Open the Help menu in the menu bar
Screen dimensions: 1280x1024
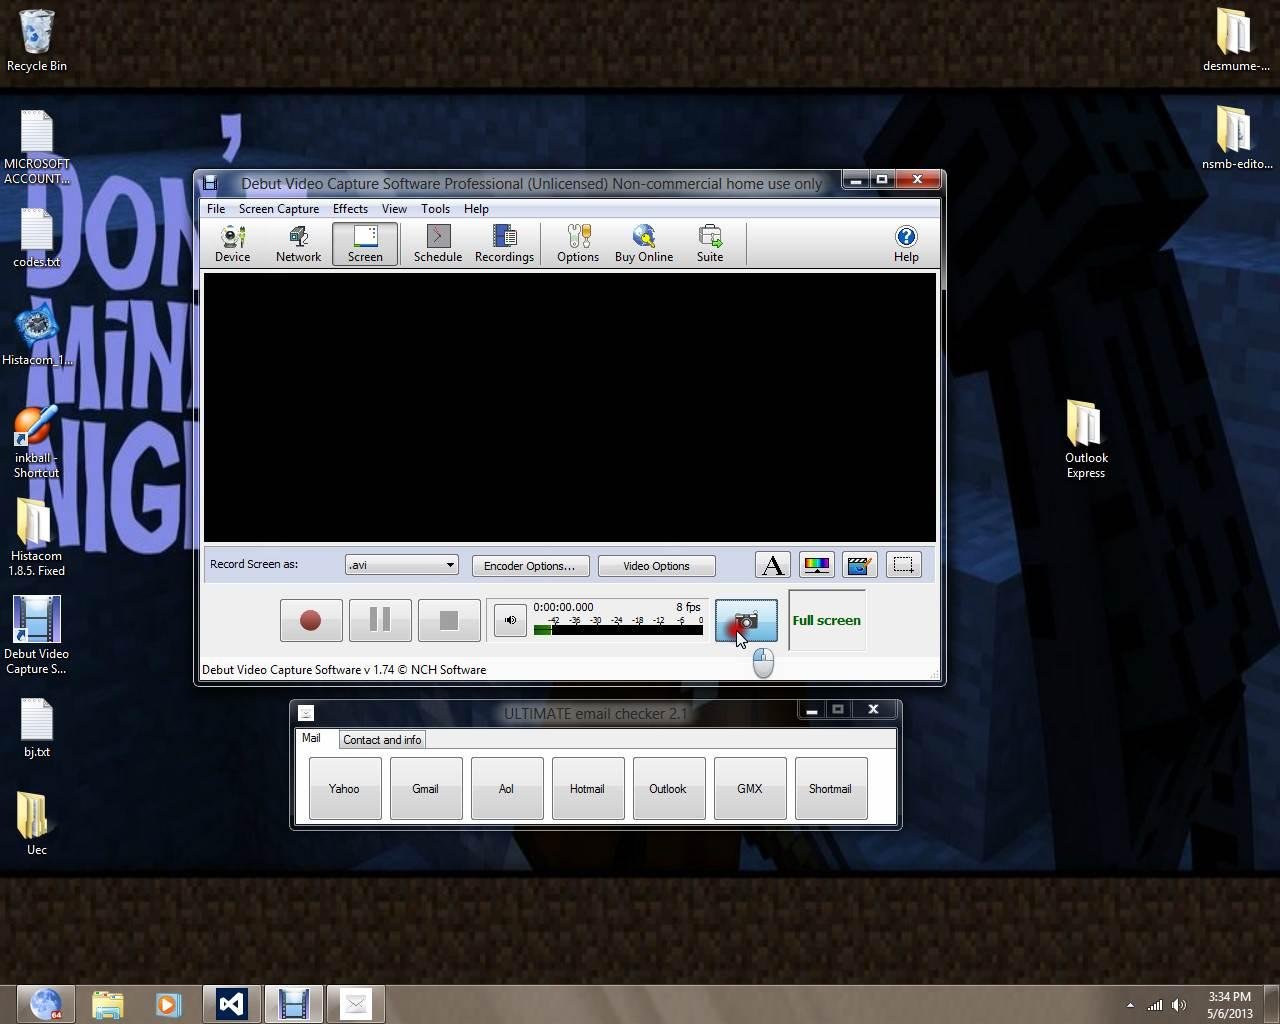(x=476, y=209)
